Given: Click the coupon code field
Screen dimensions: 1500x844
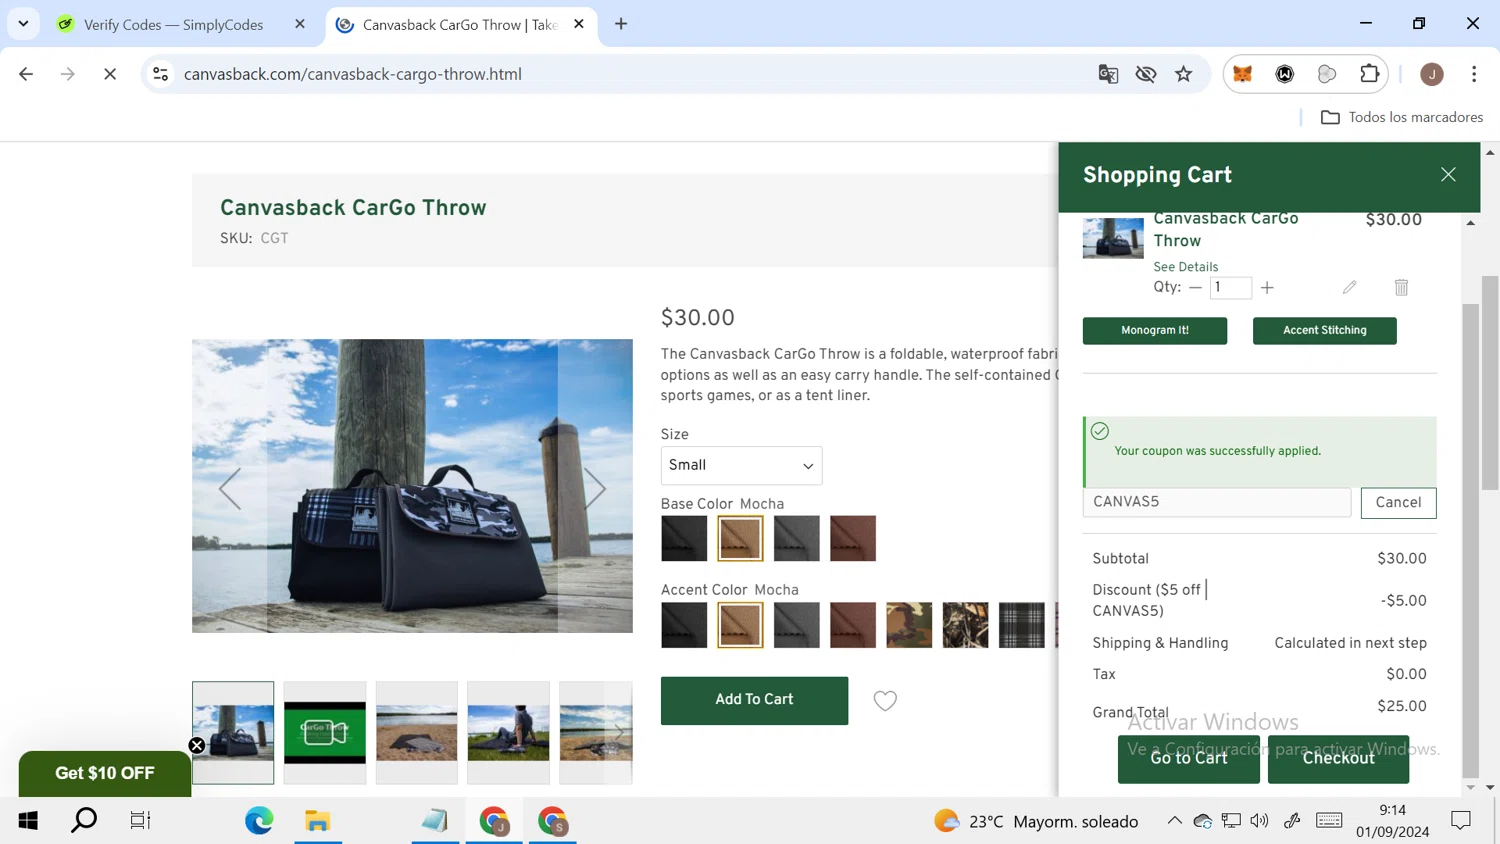Looking at the screenshot, I should tap(1216, 502).
